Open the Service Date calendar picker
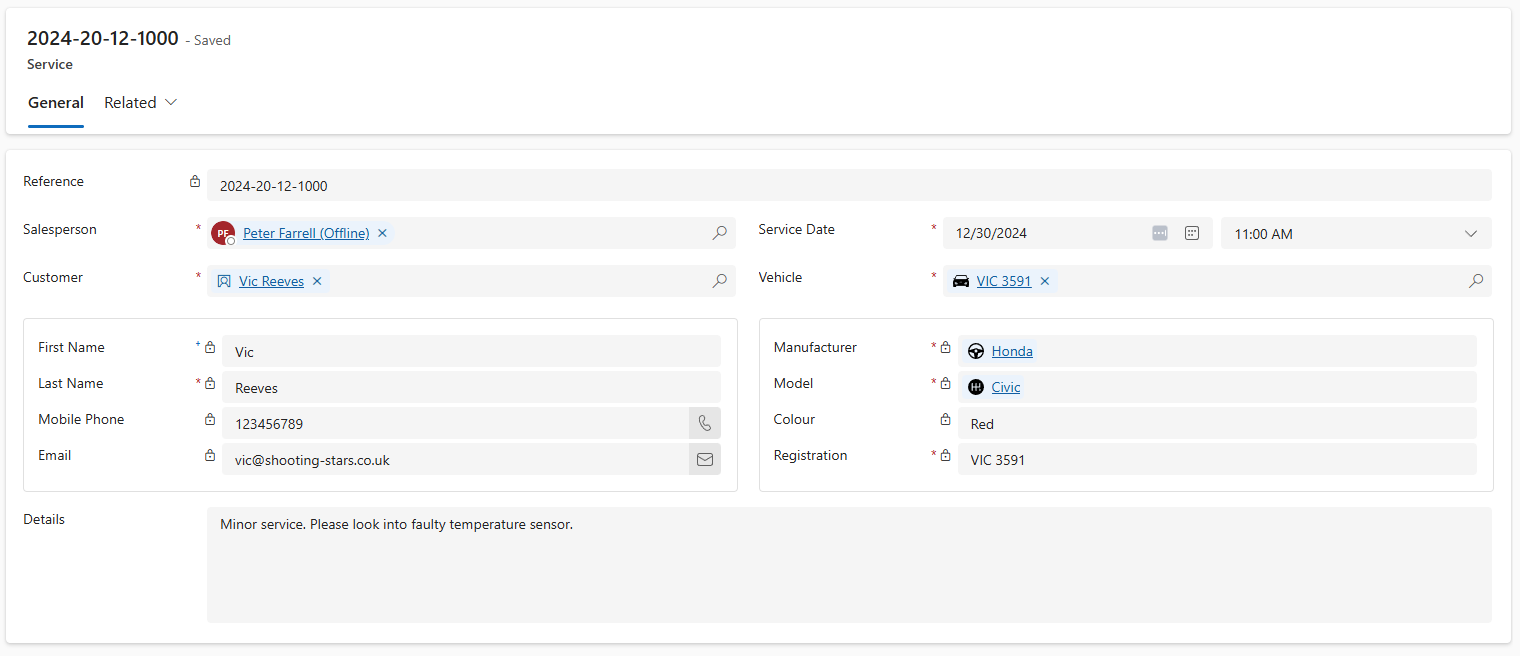This screenshot has width=1520, height=656. pyautogui.click(x=1159, y=232)
